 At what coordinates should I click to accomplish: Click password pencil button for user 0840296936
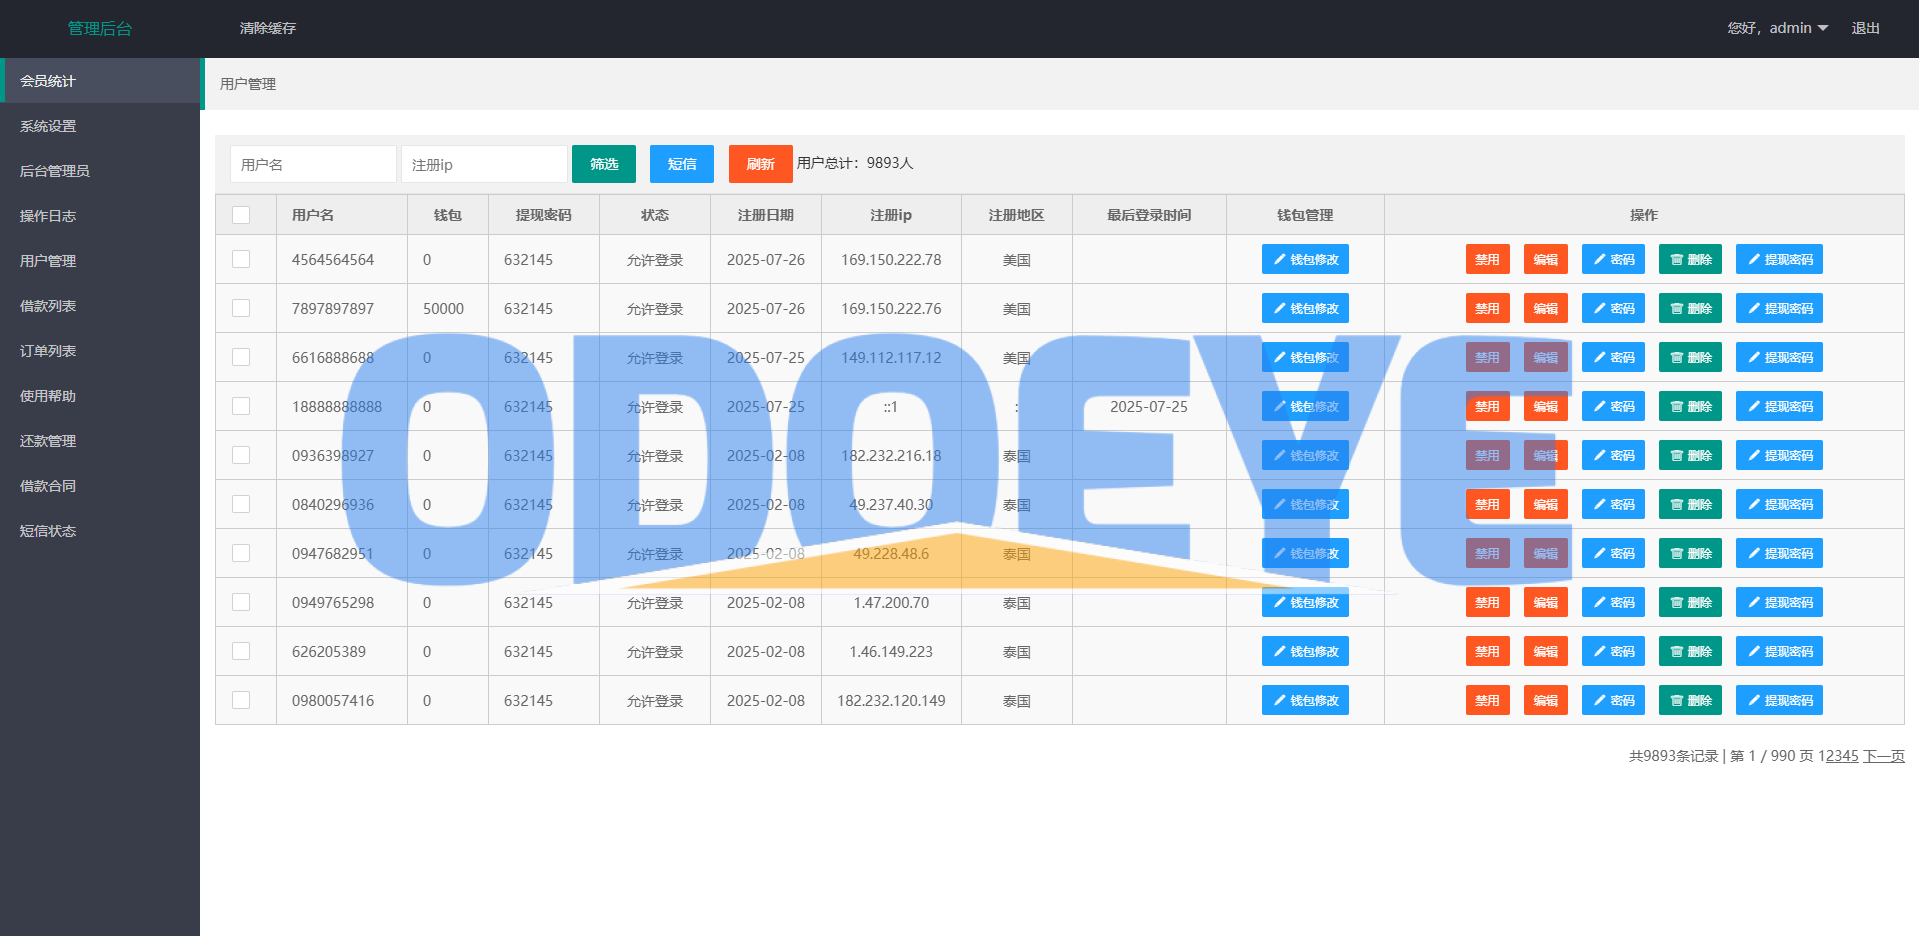coord(1612,504)
